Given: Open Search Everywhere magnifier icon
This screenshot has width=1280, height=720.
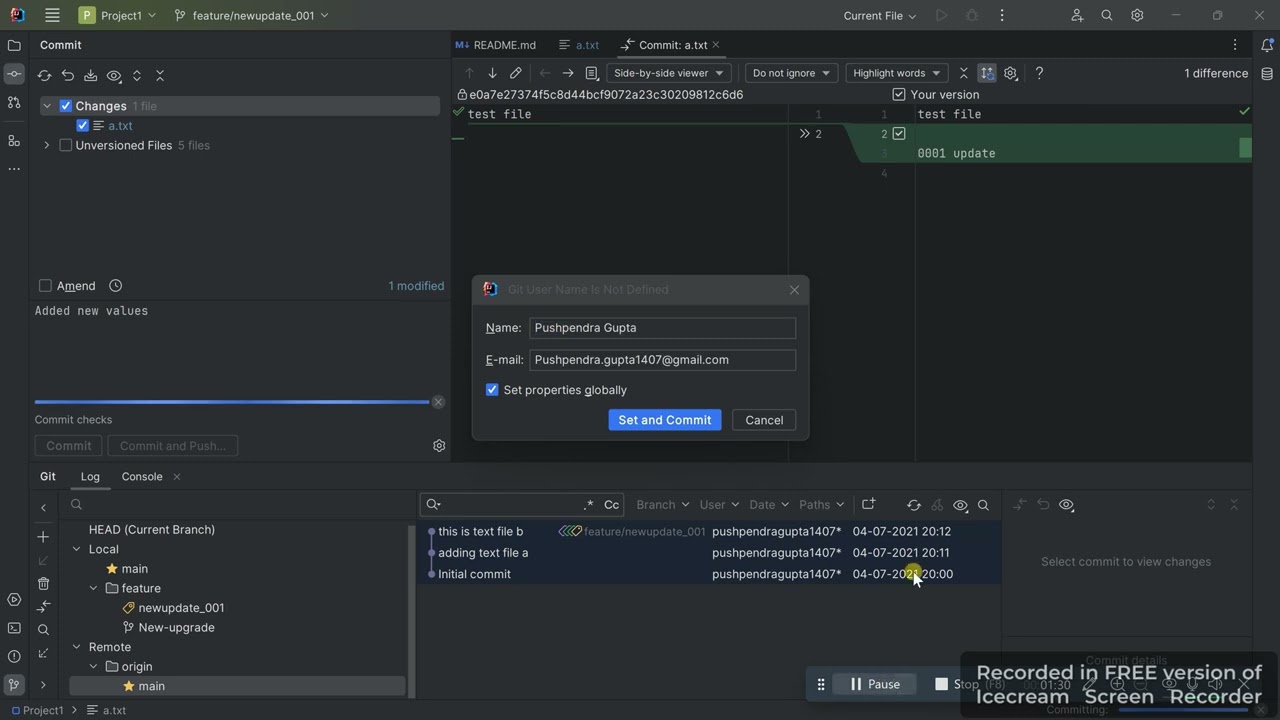Looking at the screenshot, I should [x=1107, y=15].
